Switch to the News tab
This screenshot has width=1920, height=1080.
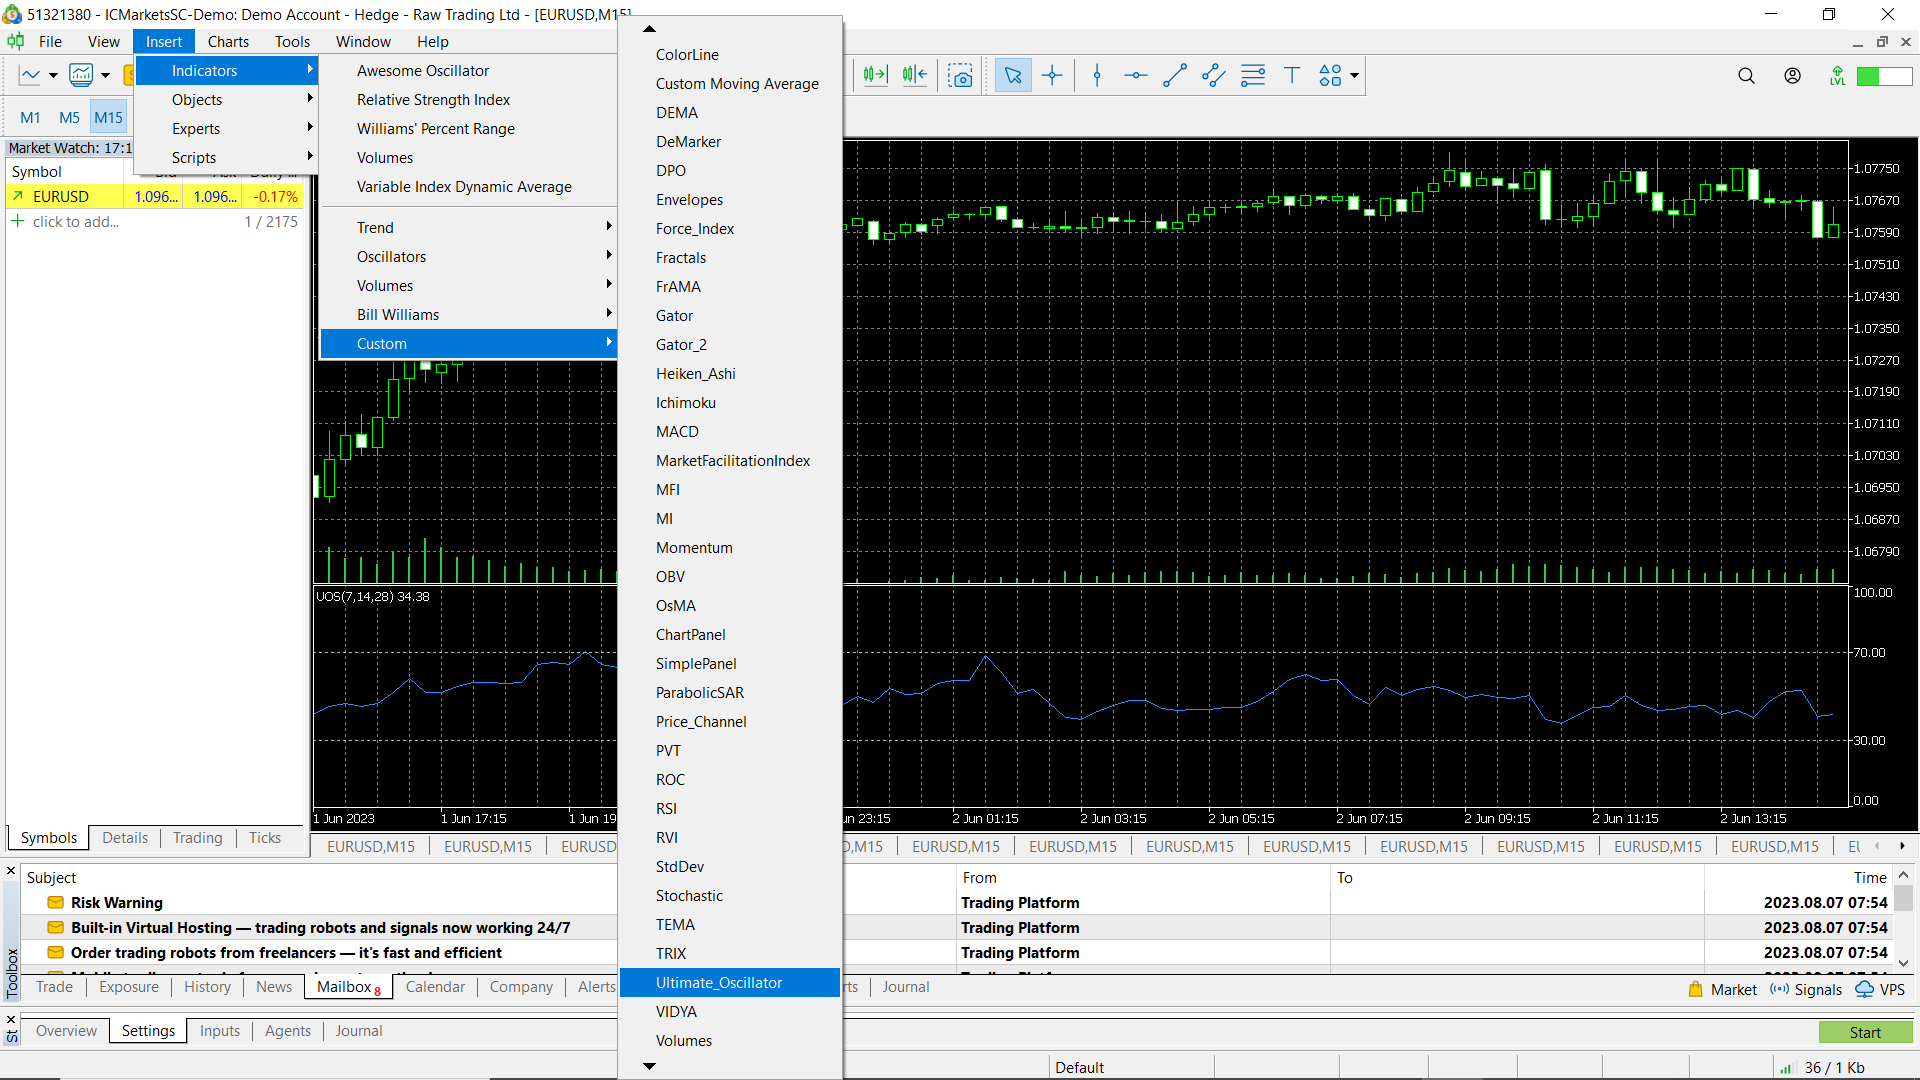[x=274, y=987]
